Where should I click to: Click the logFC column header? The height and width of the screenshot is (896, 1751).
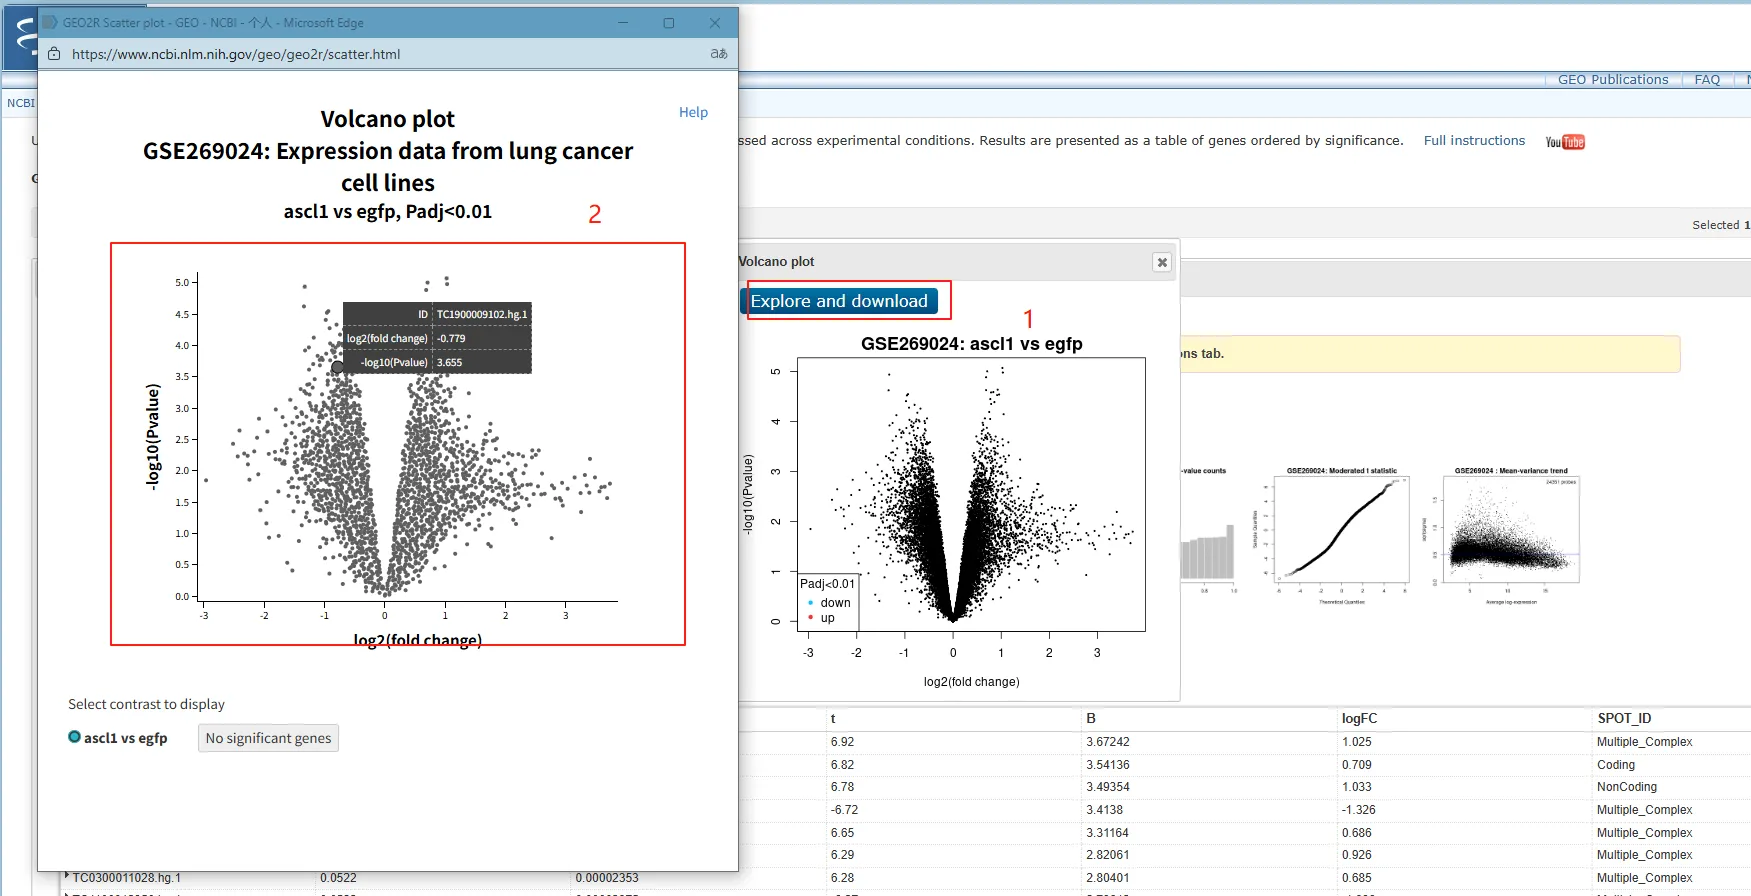coord(1359,718)
